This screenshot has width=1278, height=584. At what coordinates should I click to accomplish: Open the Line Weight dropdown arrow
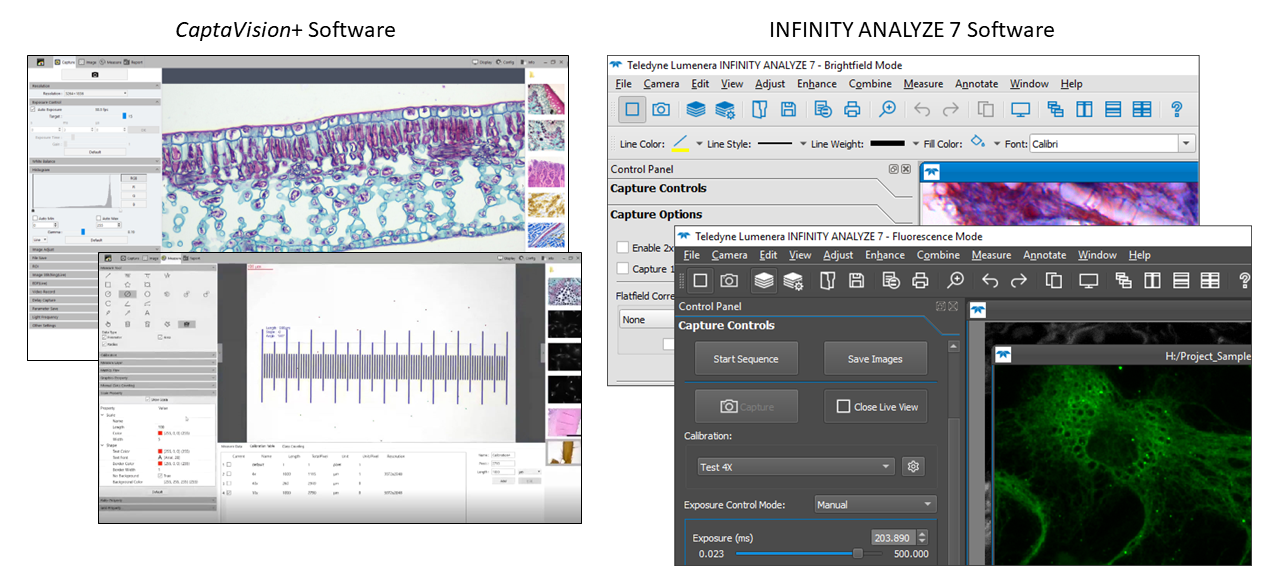[x=915, y=144]
